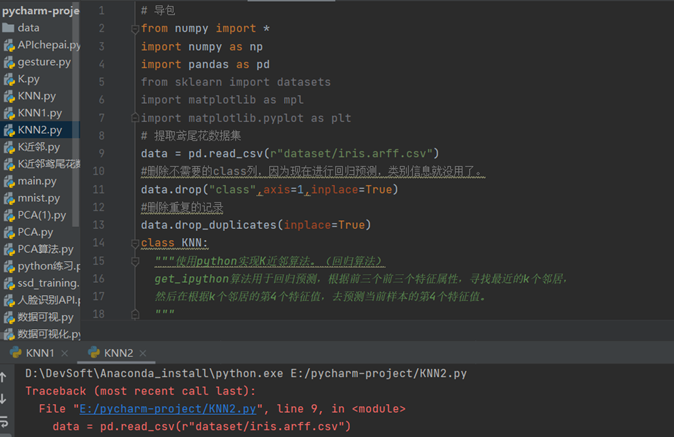674x437 pixels.
Task: Select K.py file in project tree
Action: click(28, 79)
